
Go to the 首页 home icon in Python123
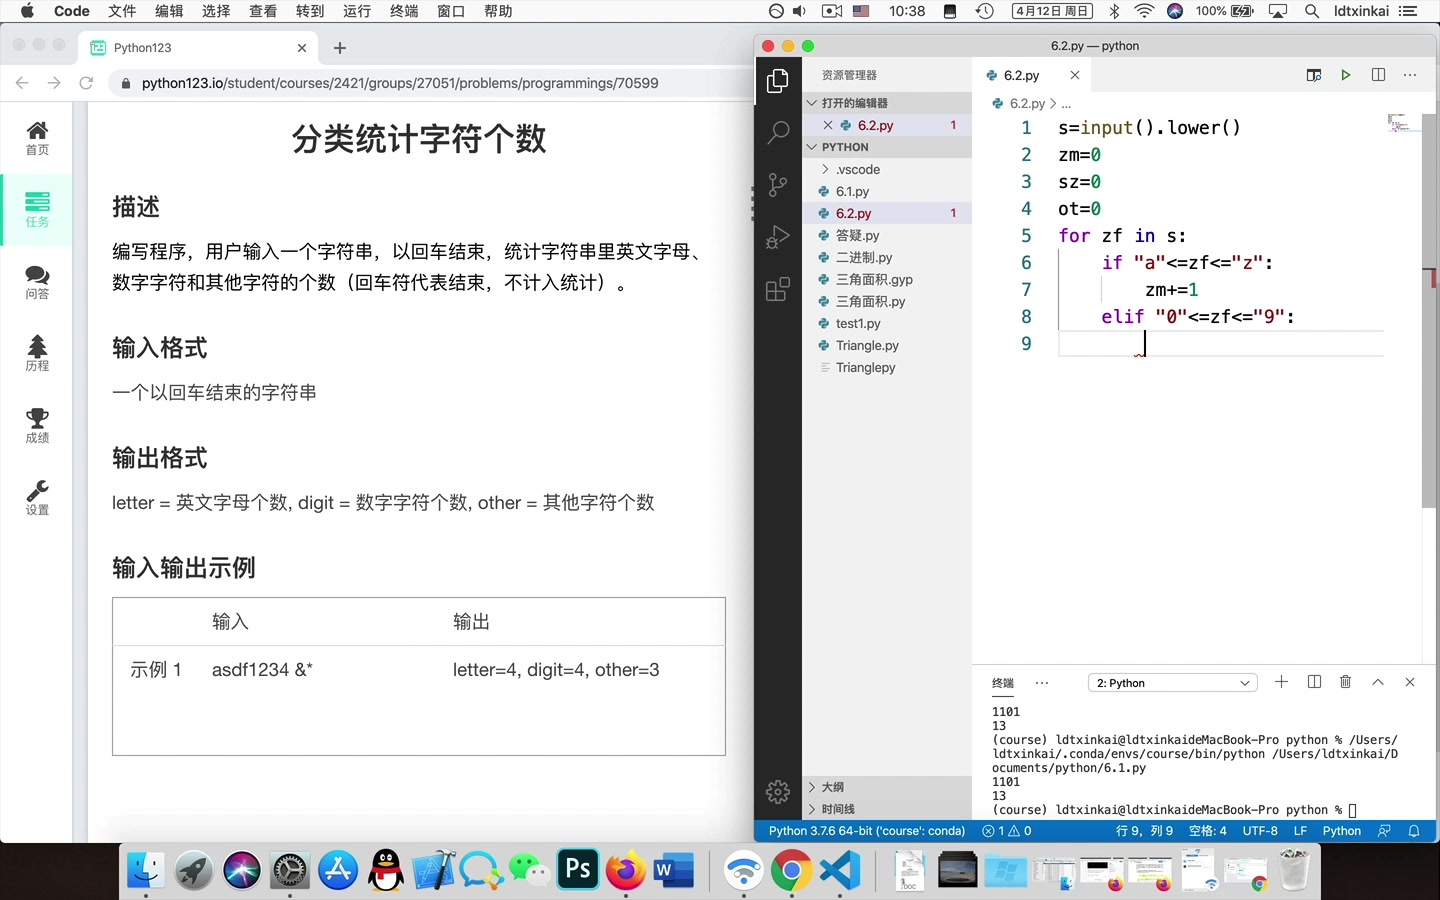(37, 138)
